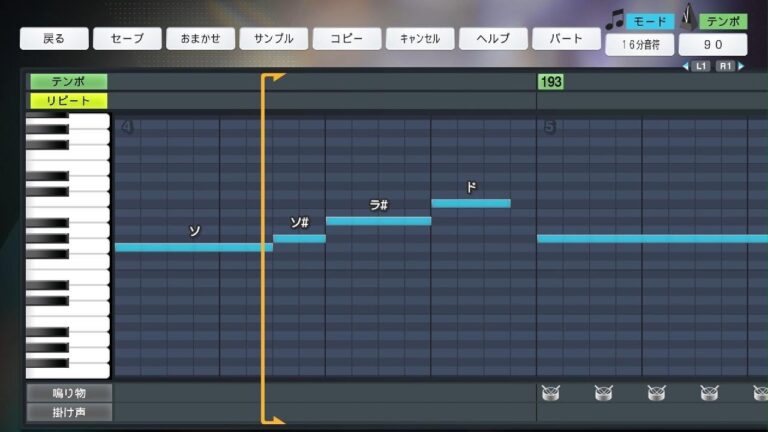This screenshot has width=768, height=432.
Task: Open the ヘルプ (Help) menu
Action: (493, 39)
